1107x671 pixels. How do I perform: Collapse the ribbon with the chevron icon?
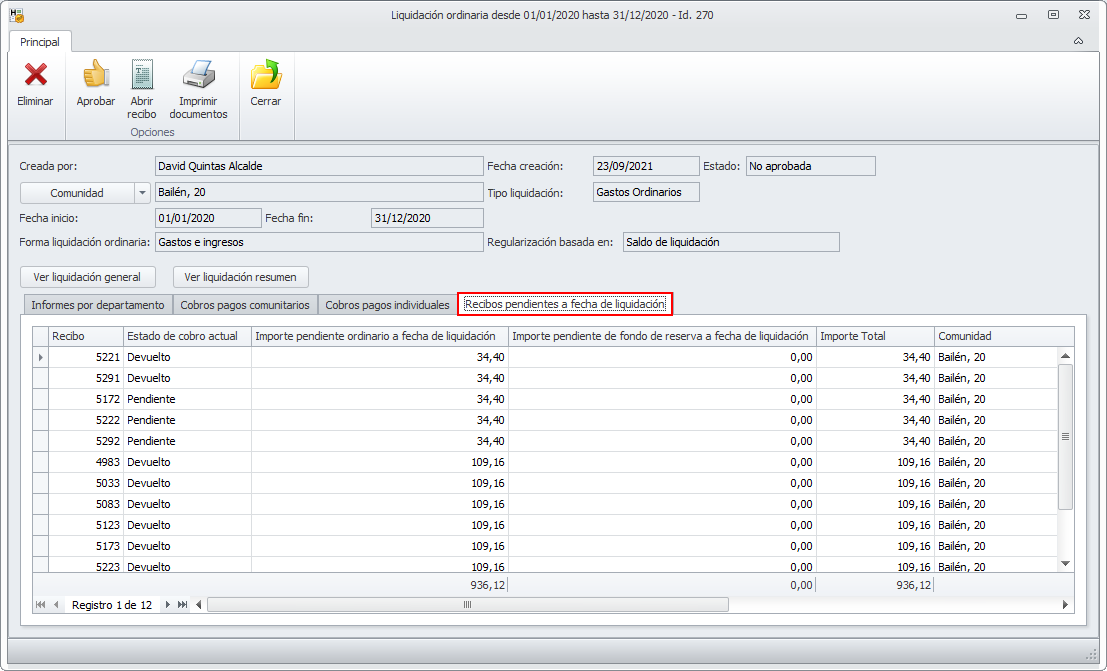(1078, 42)
